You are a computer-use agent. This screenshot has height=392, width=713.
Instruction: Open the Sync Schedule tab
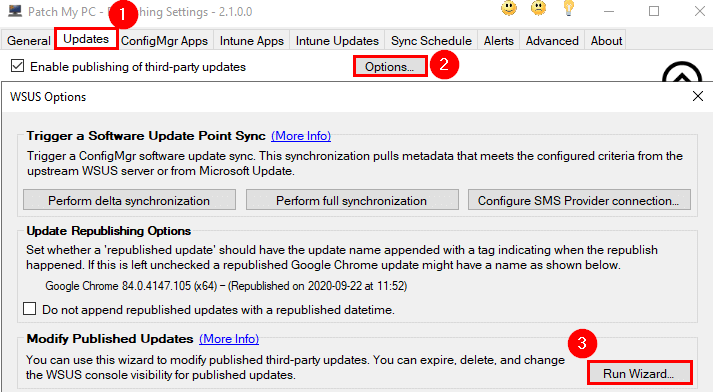pyautogui.click(x=431, y=40)
